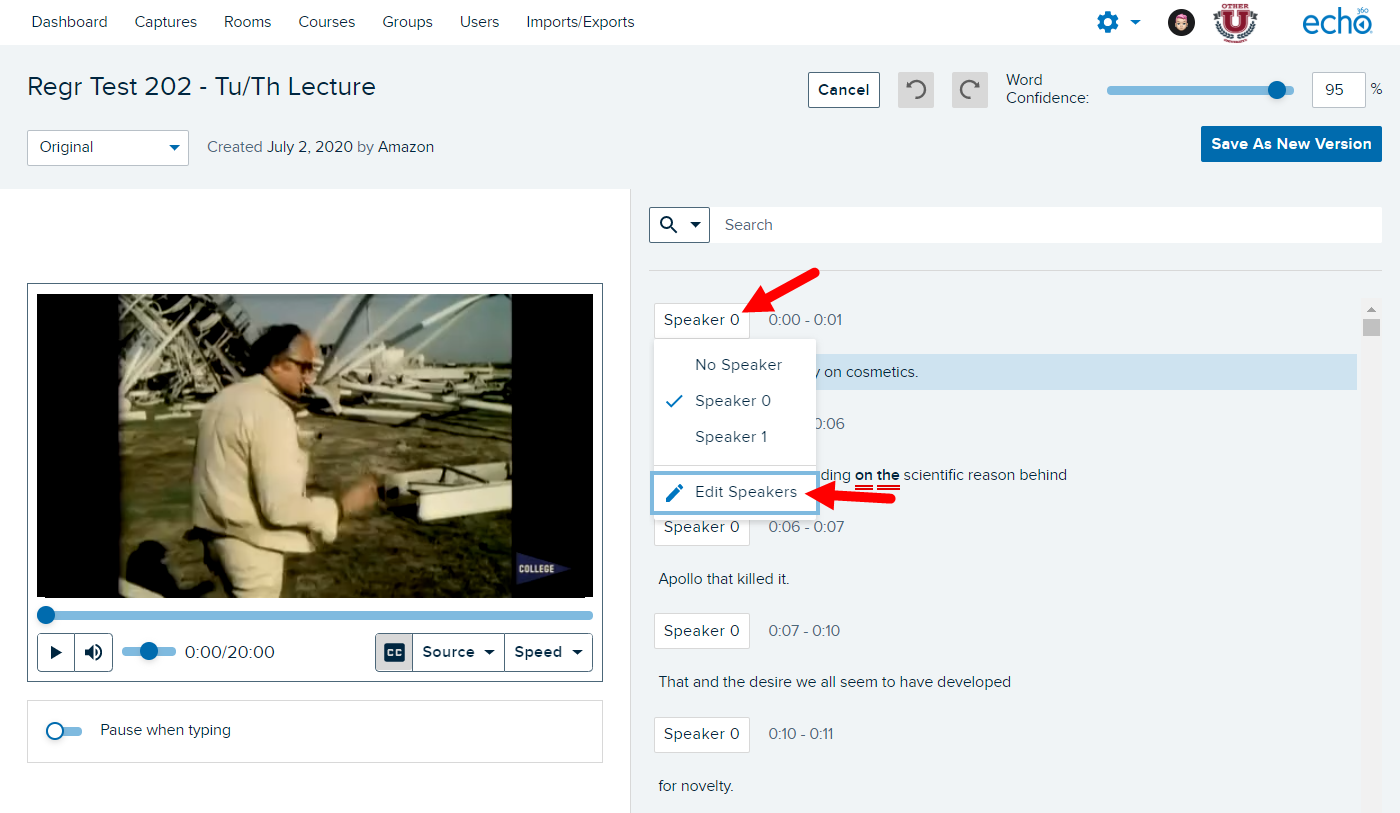Expand the Source dropdown
Screen dimensions: 1400x813
[x=458, y=652]
